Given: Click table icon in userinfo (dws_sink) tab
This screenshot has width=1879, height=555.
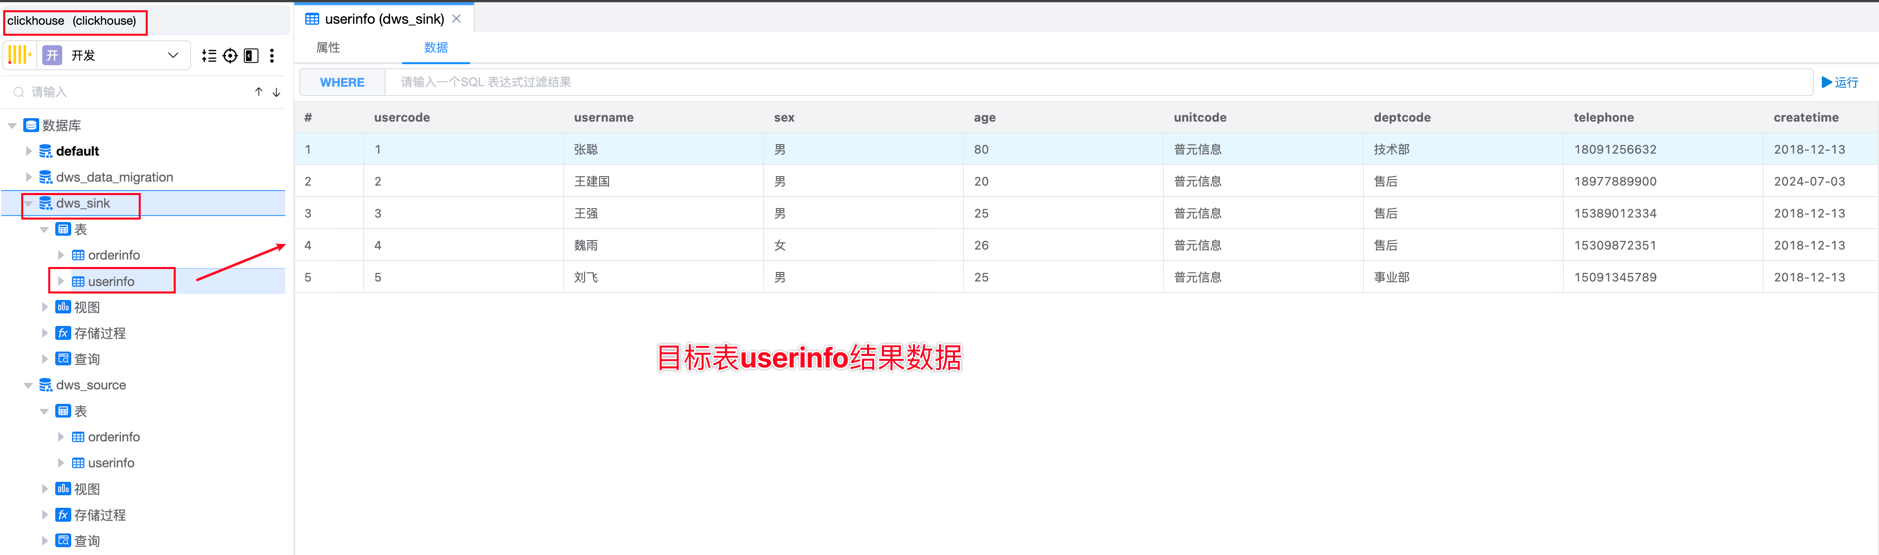Looking at the screenshot, I should coord(312,19).
